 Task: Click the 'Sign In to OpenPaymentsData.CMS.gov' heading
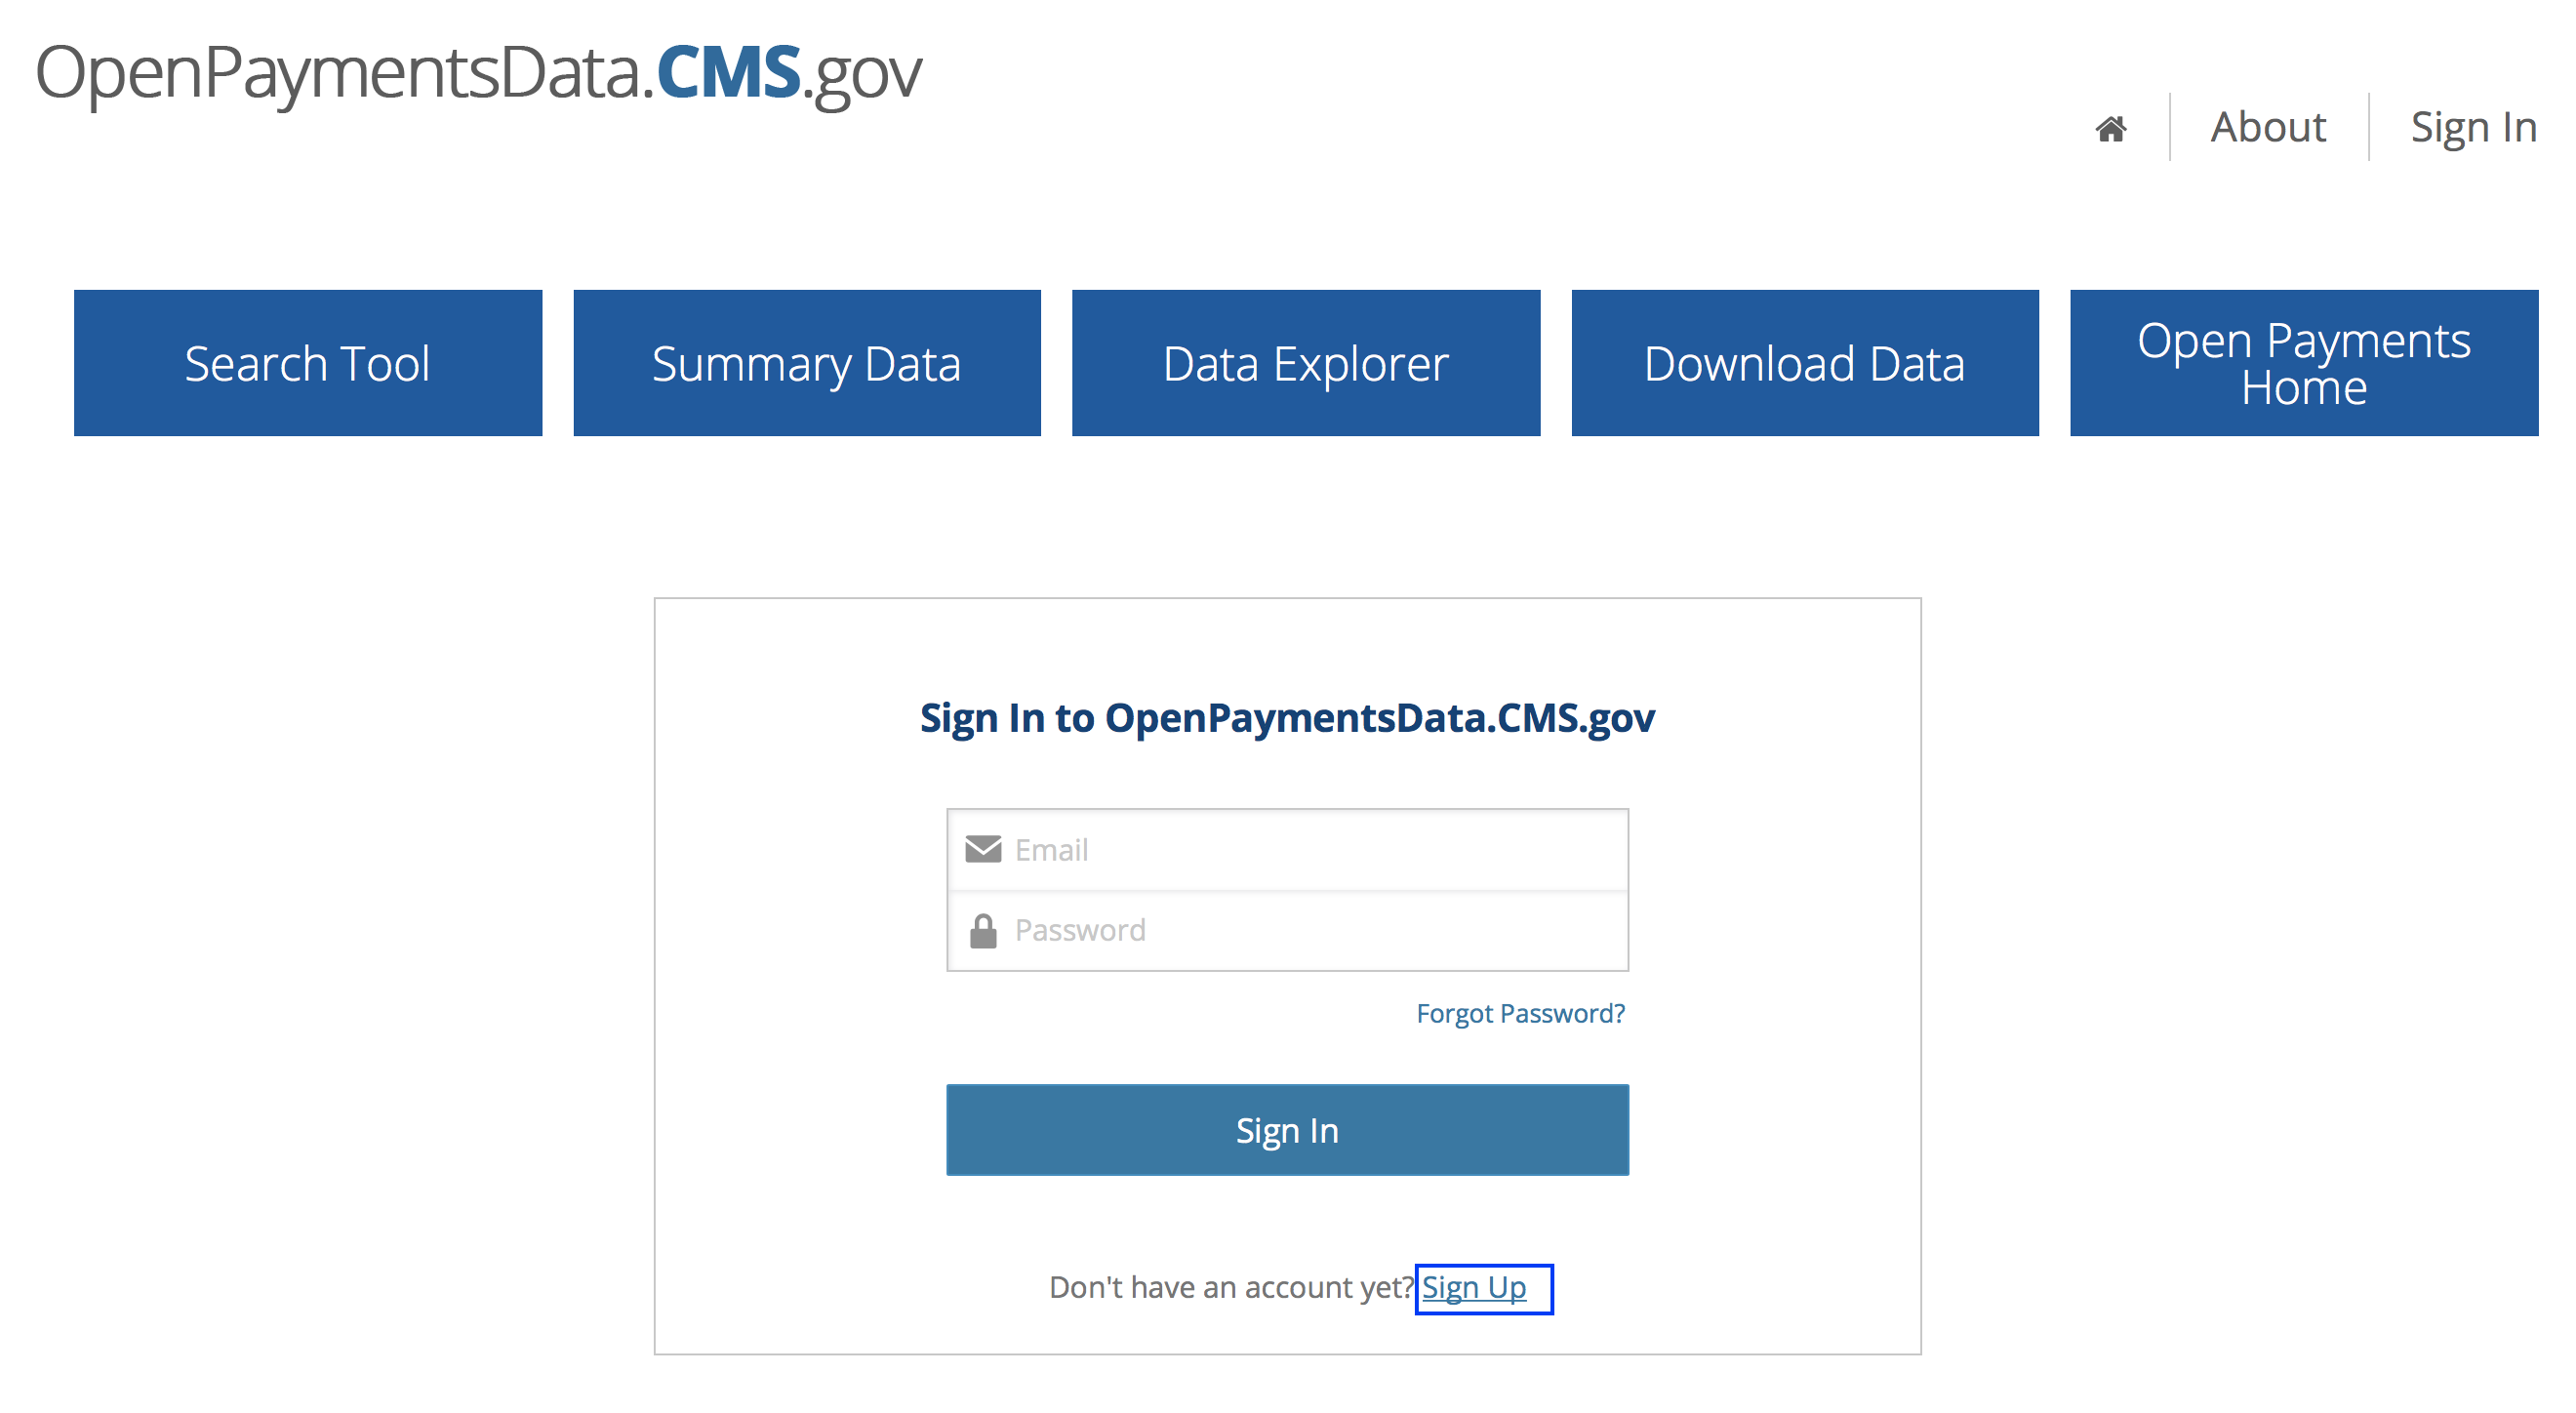click(x=1287, y=718)
